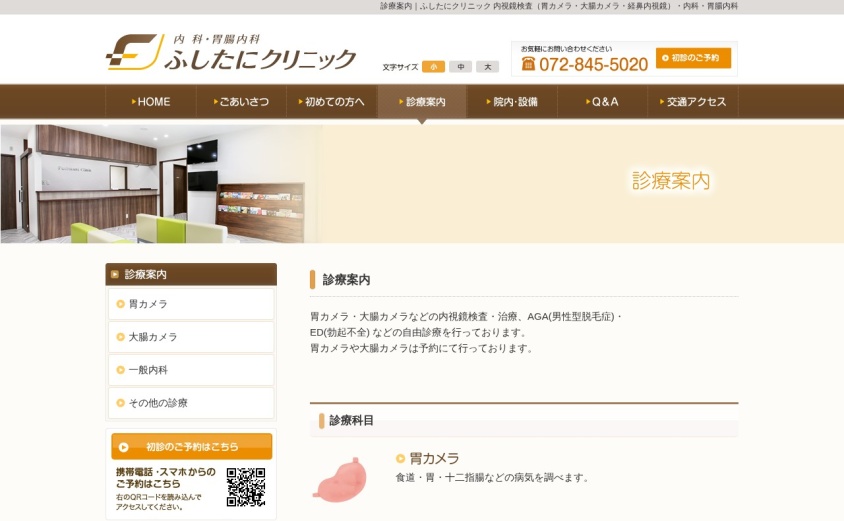Click the clinic reception photo banner
Screen dimensions: 844x521
(161, 184)
